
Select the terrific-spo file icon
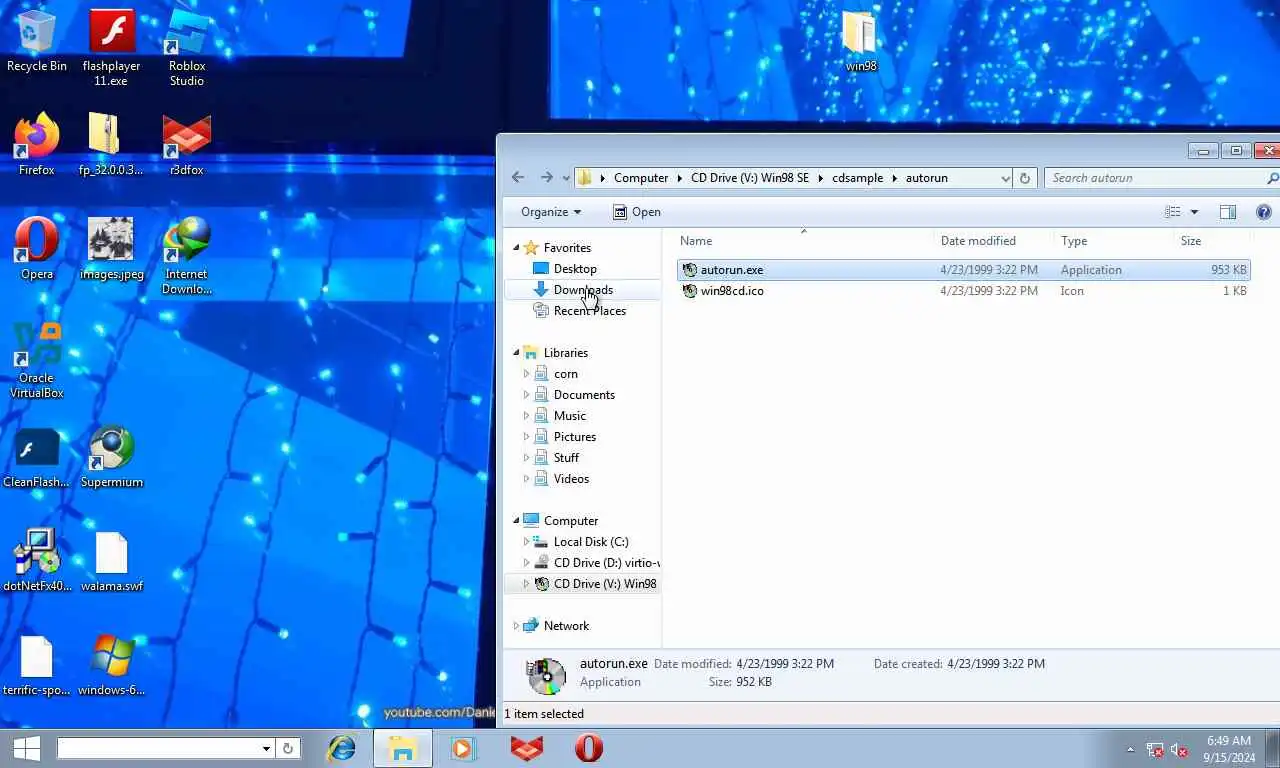point(36,664)
